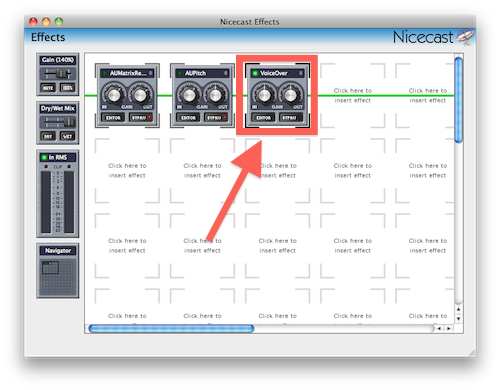Screen dimensions: 500x390
Task: Click the In RMS panel title
Action: coord(58,157)
